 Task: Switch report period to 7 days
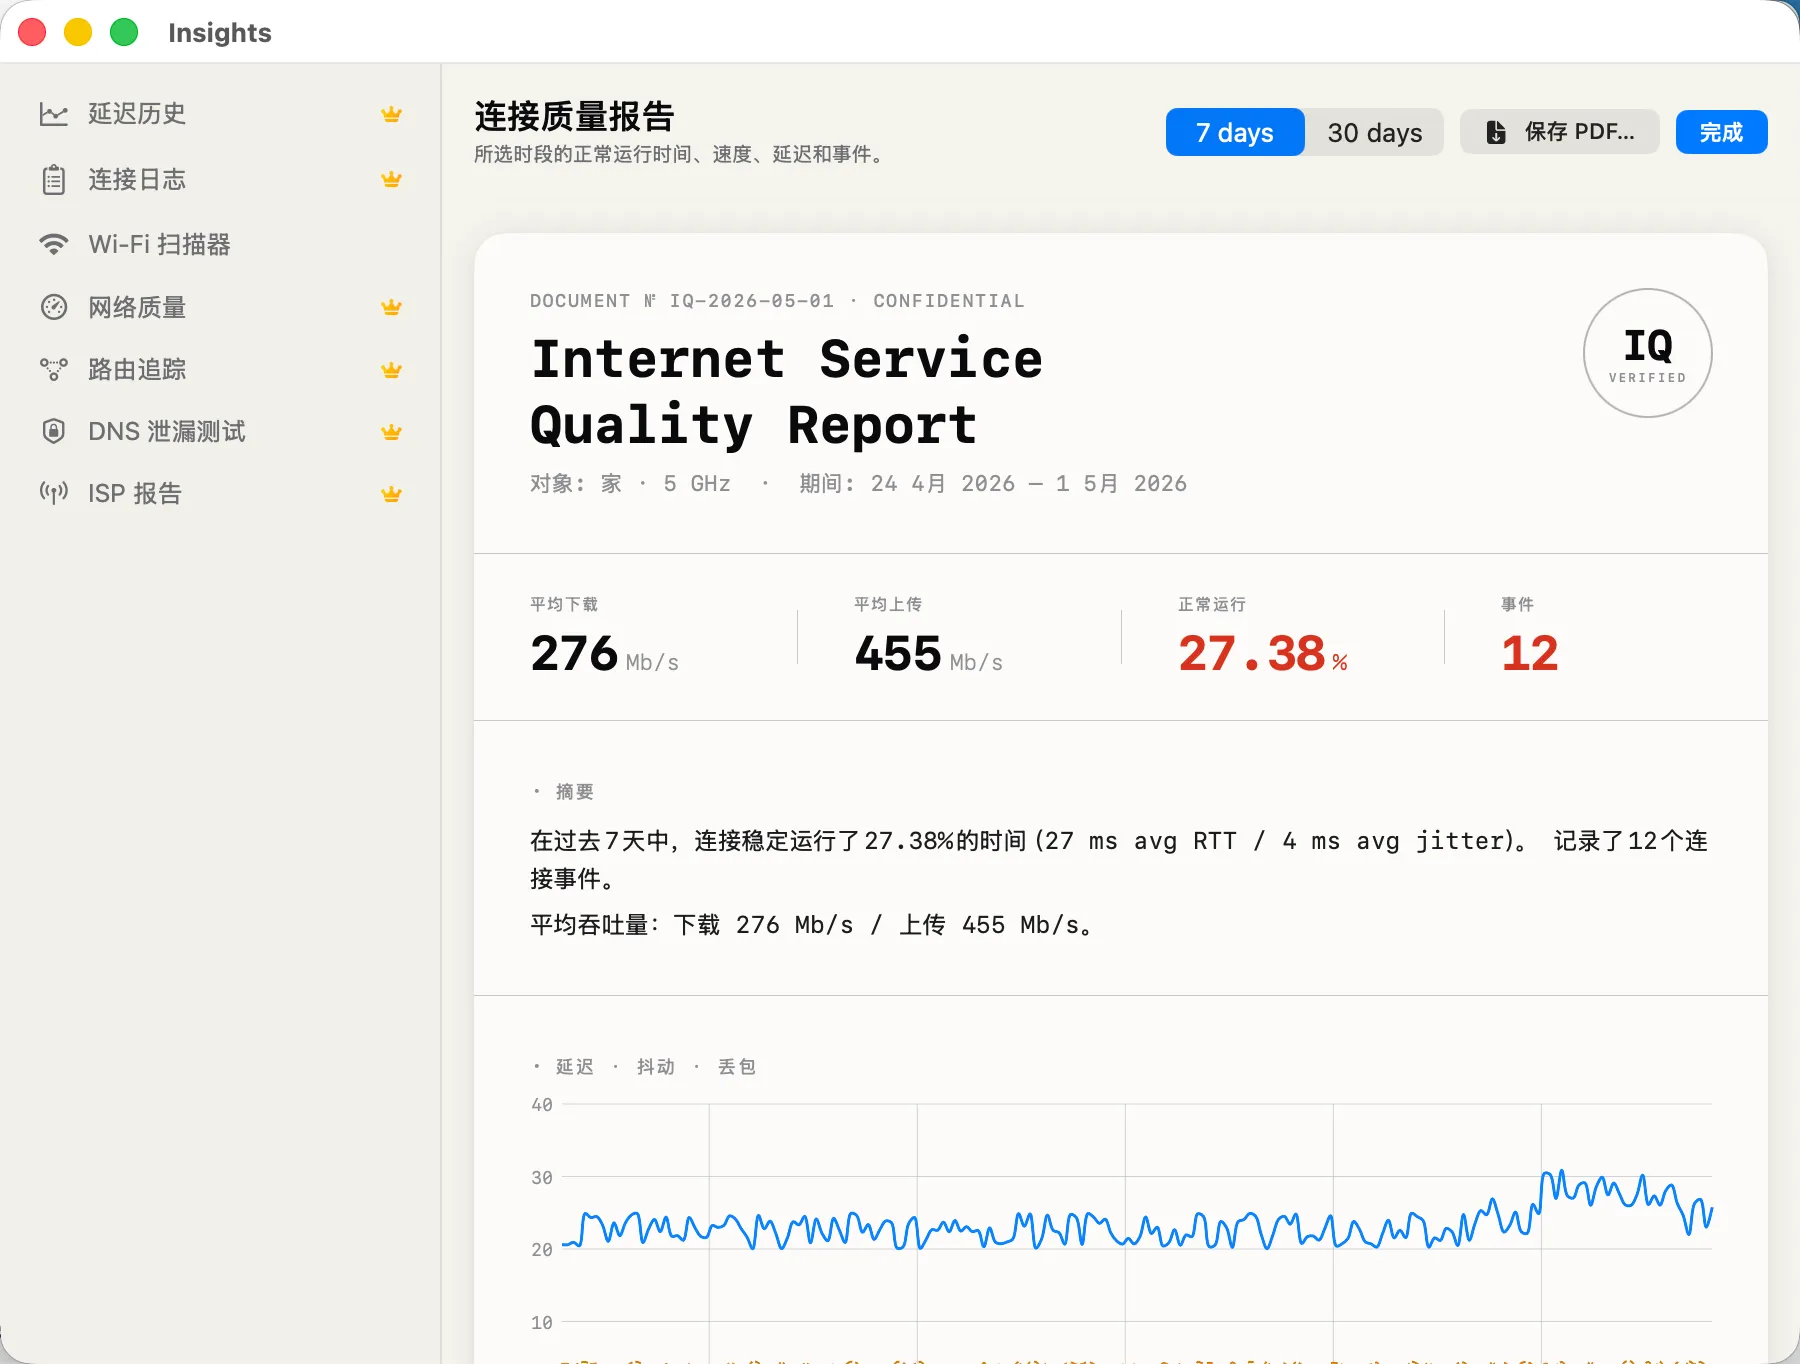pyautogui.click(x=1235, y=132)
